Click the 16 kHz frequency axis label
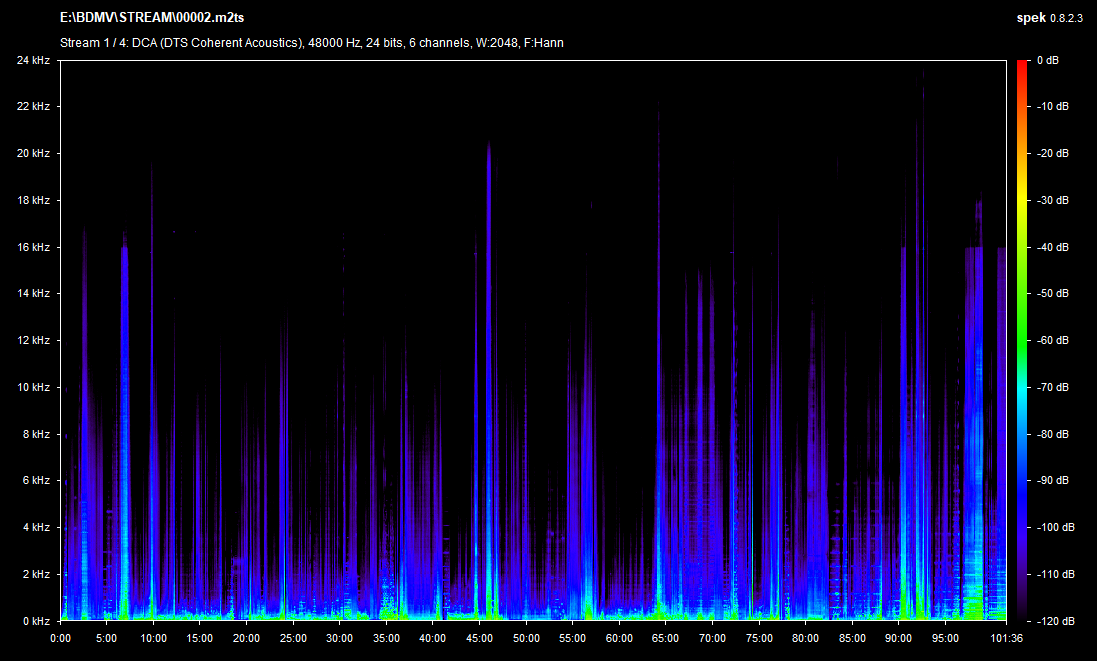 pos(33,247)
